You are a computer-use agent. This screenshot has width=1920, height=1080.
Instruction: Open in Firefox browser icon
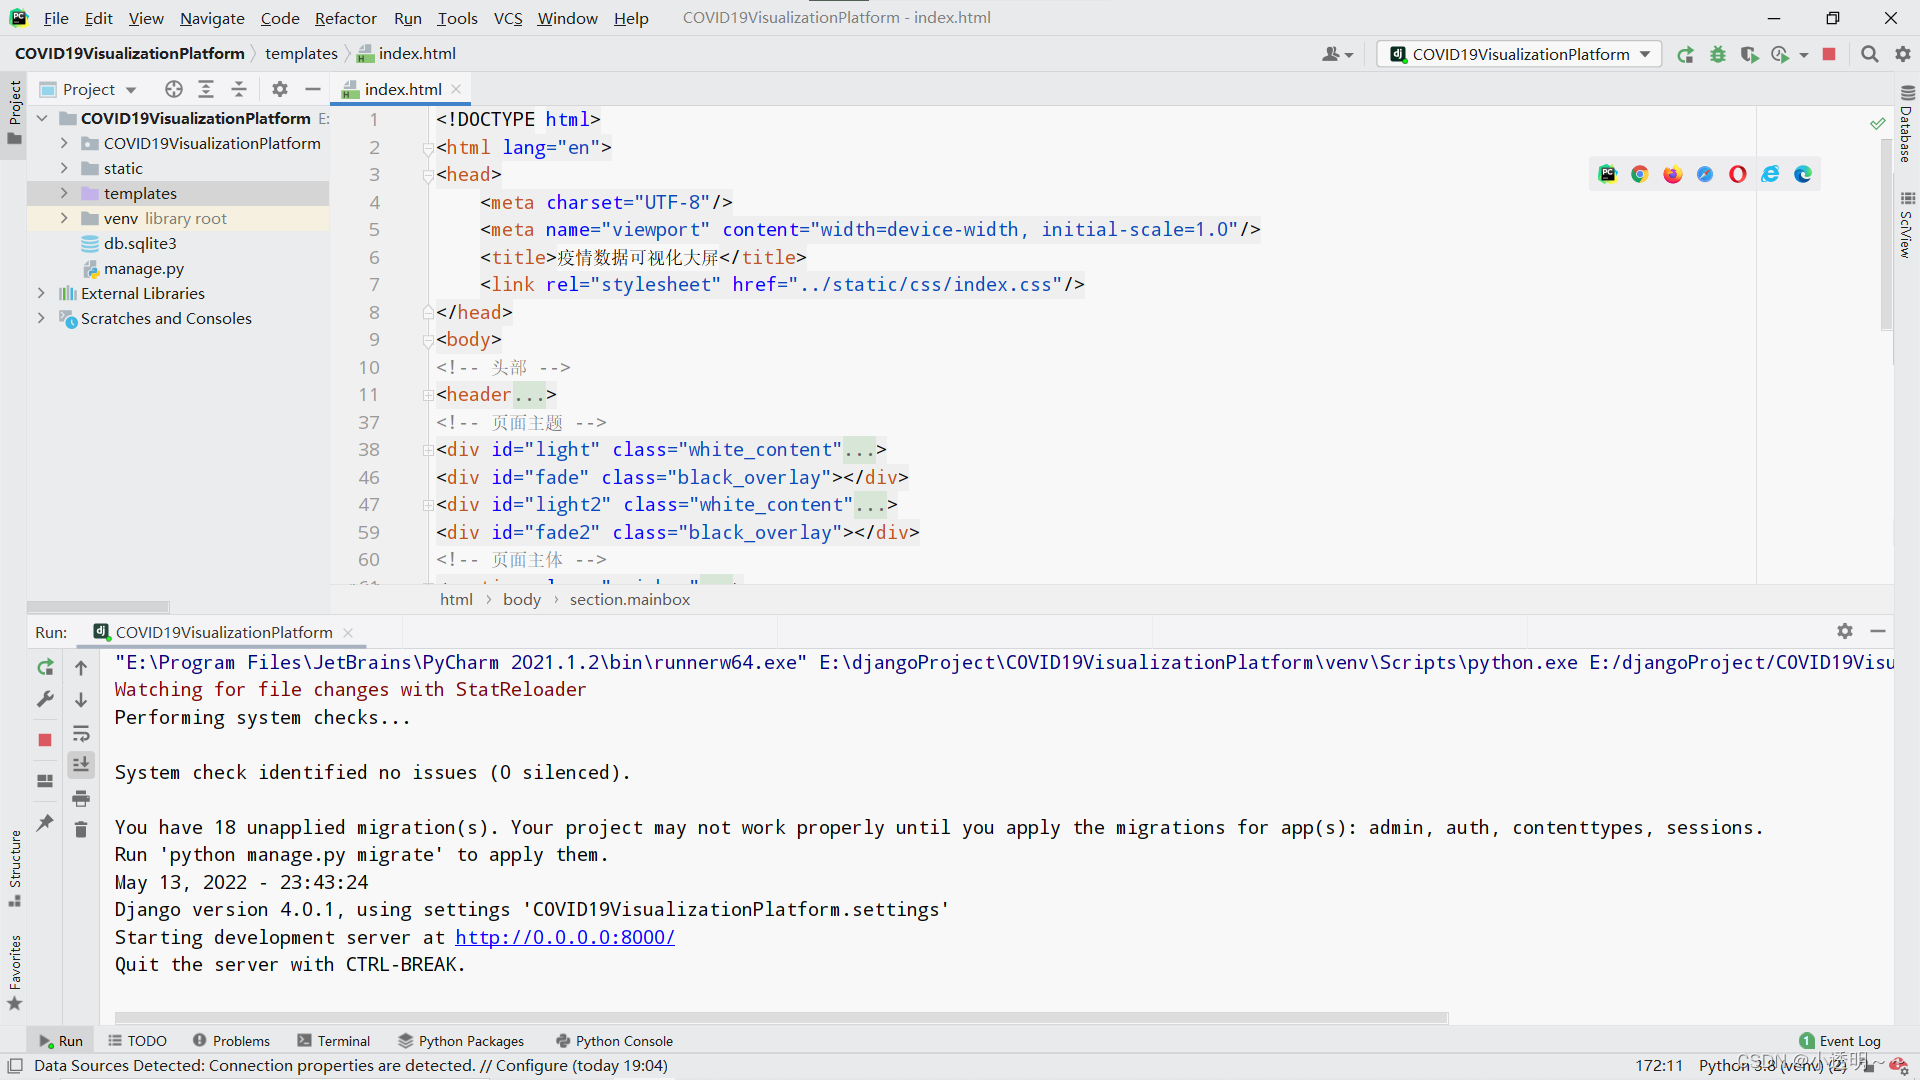pos(1673,174)
